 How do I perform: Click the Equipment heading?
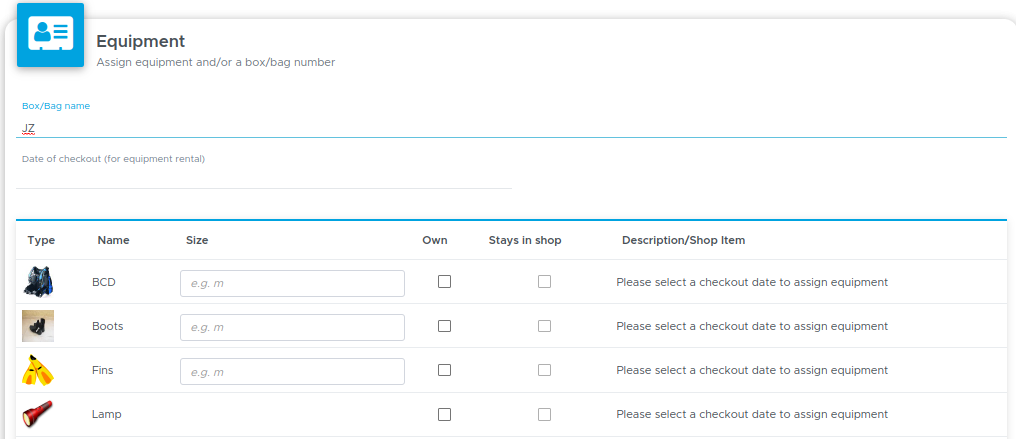[141, 41]
